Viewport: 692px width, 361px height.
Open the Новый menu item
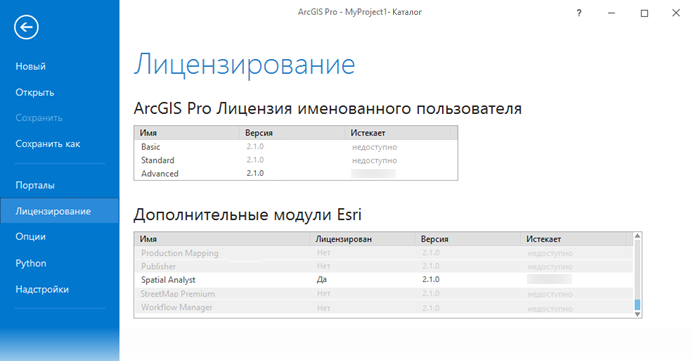pos(30,67)
